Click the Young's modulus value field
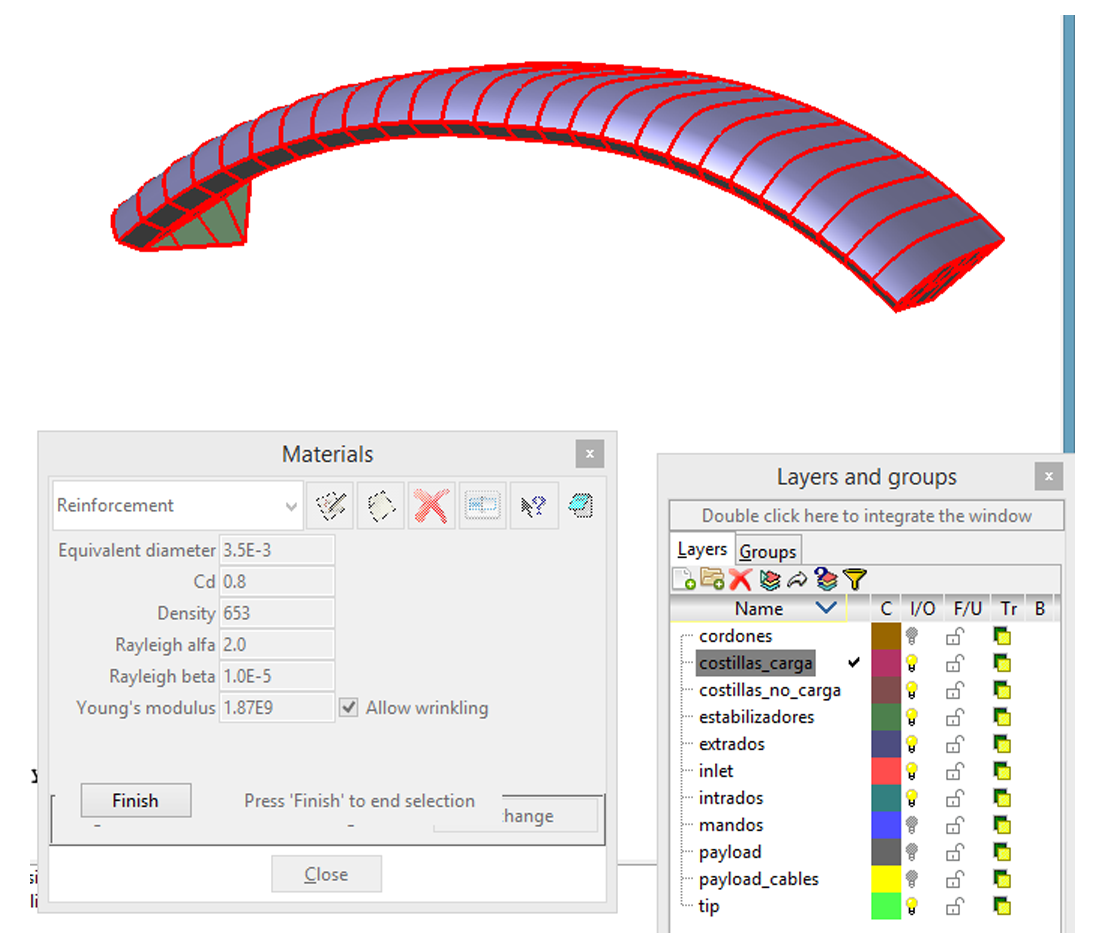This screenshot has height=949, width=1105. click(x=276, y=708)
